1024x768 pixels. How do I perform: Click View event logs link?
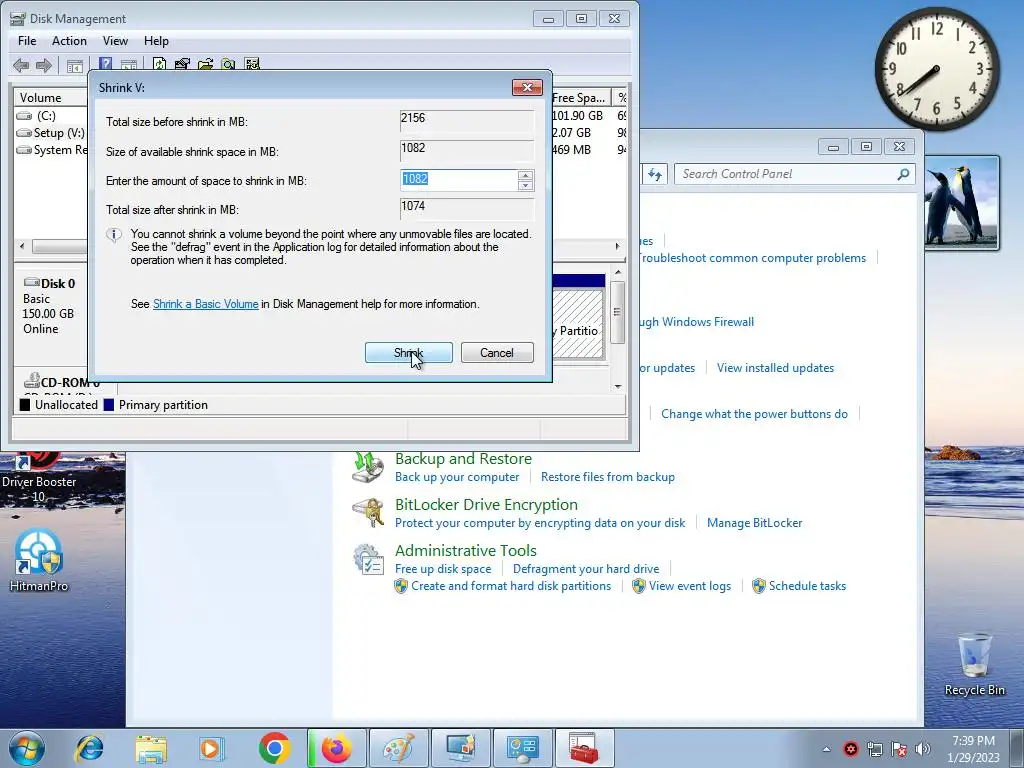[690, 586]
